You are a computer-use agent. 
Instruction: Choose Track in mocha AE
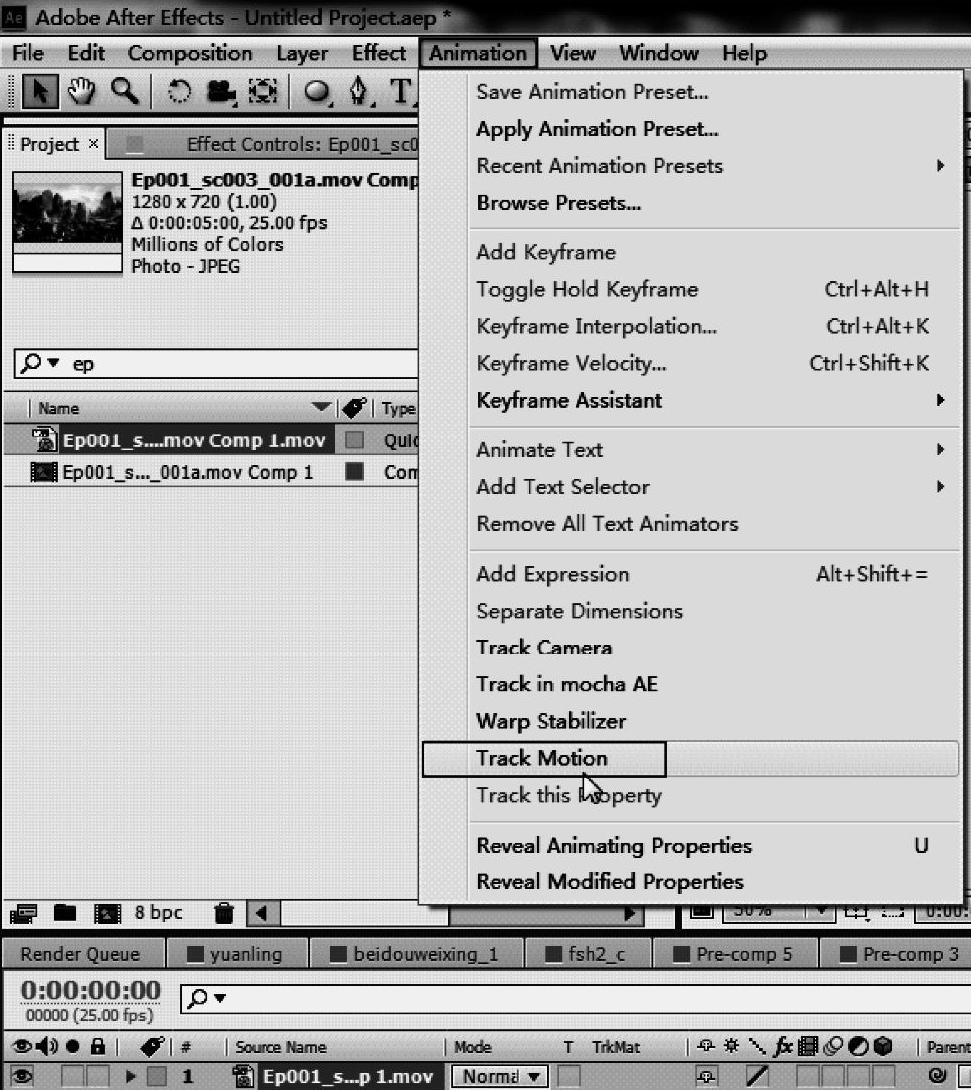tap(567, 685)
